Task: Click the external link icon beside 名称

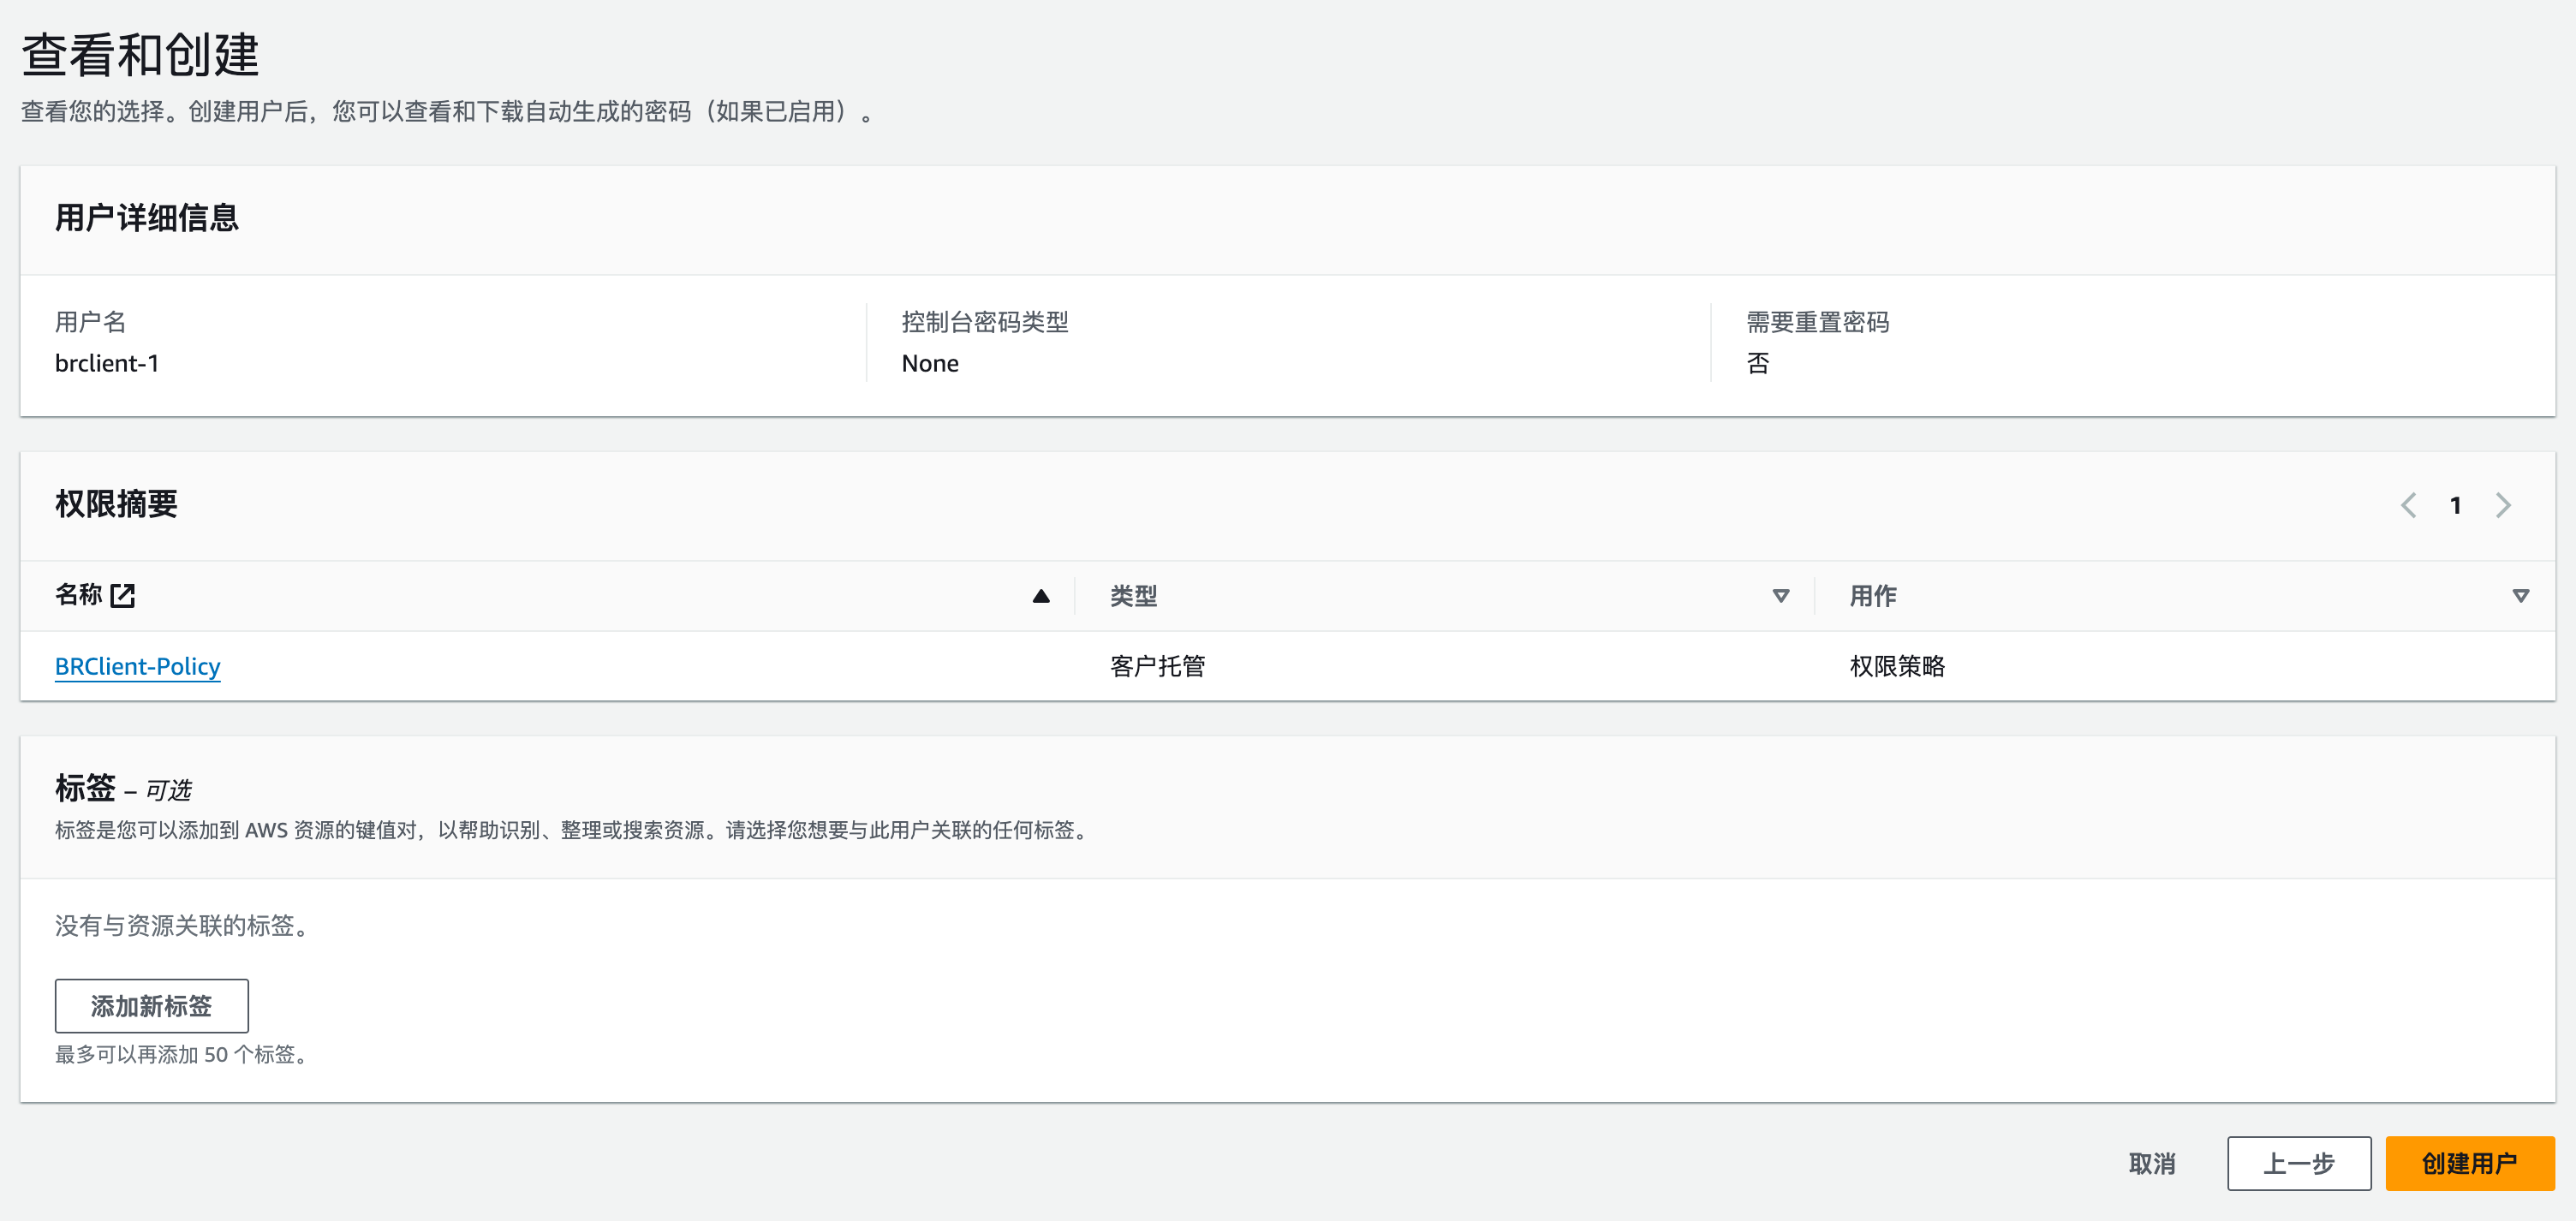Action: [123, 596]
